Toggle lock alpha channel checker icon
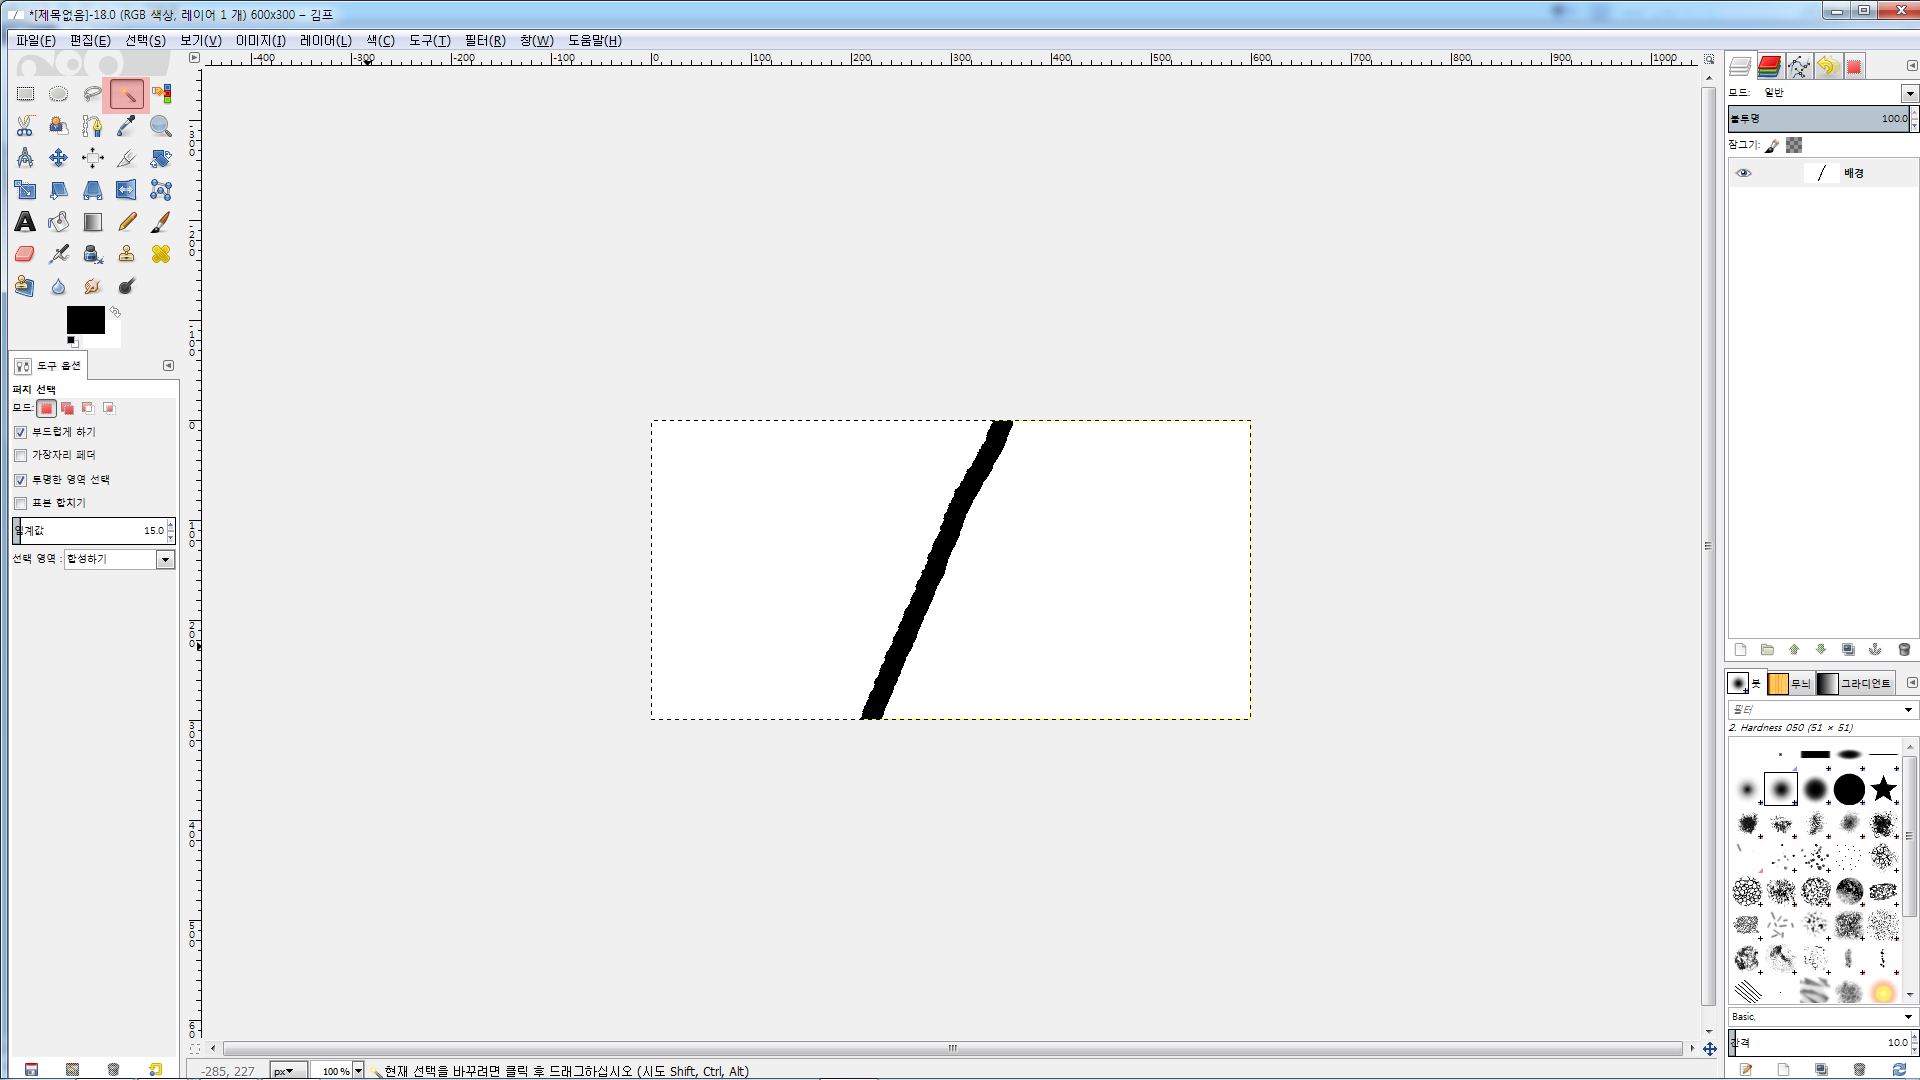Viewport: 1920px width, 1080px height. pyautogui.click(x=1794, y=146)
